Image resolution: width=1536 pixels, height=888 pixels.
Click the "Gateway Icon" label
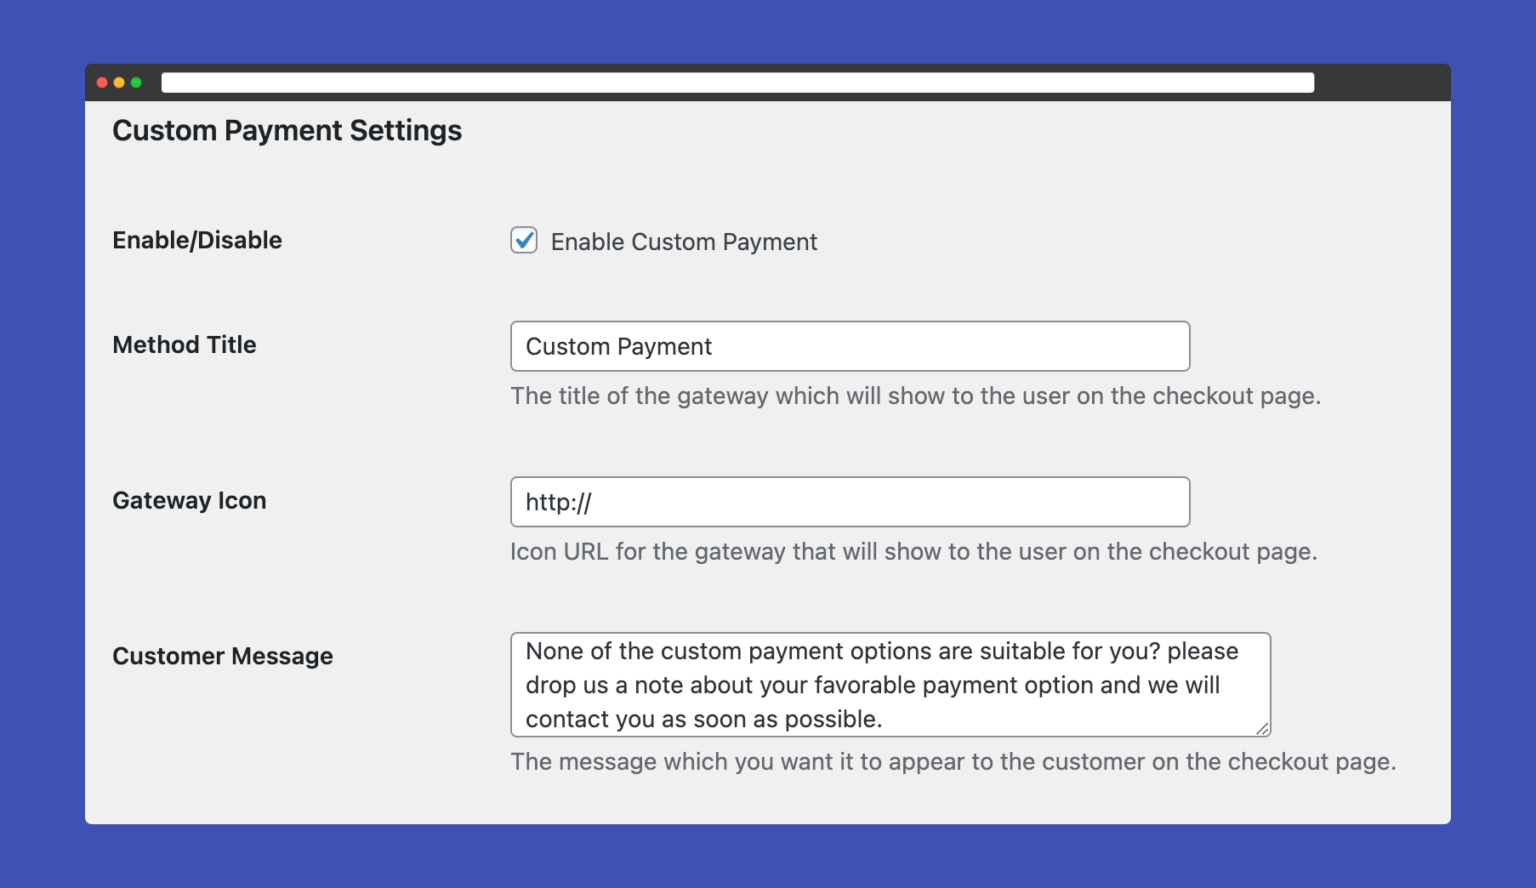[x=189, y=501]
